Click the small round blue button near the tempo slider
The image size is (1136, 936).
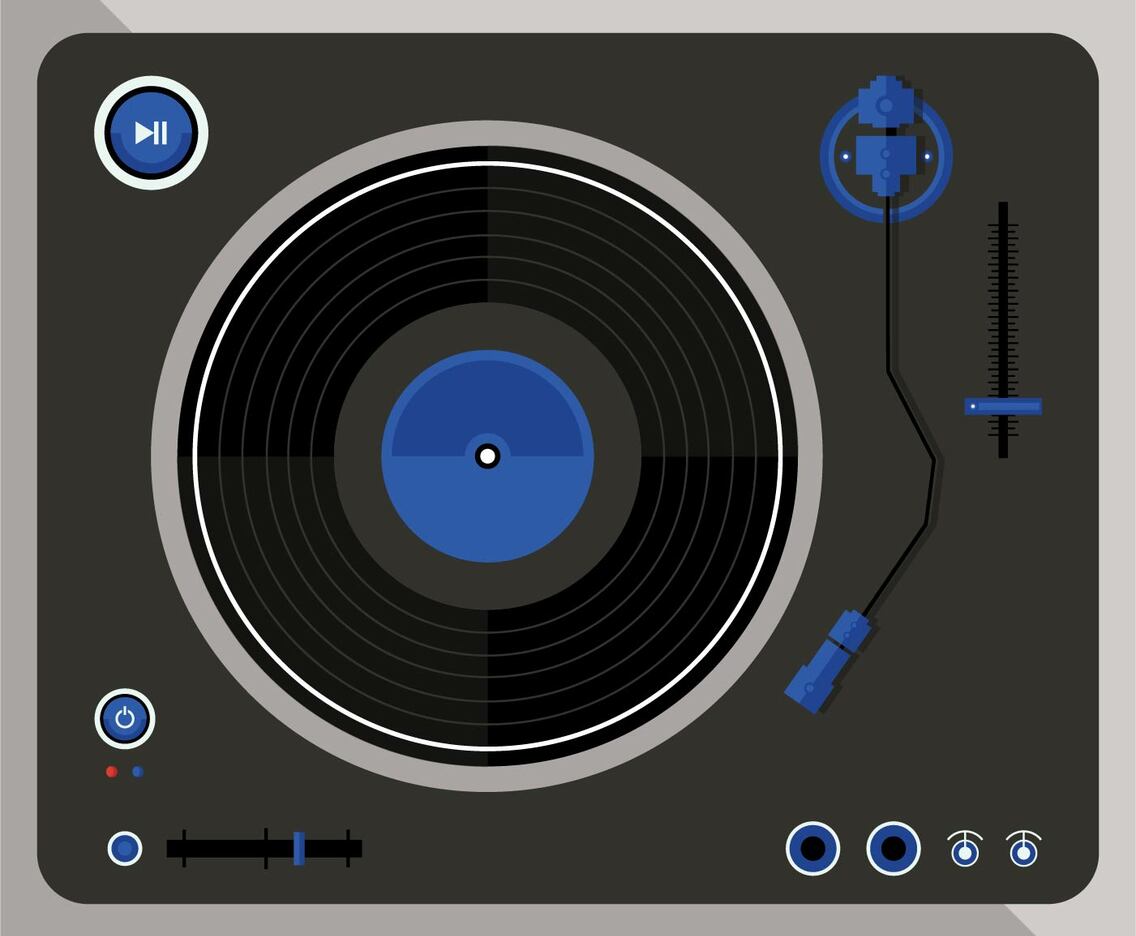coord(124,848)
